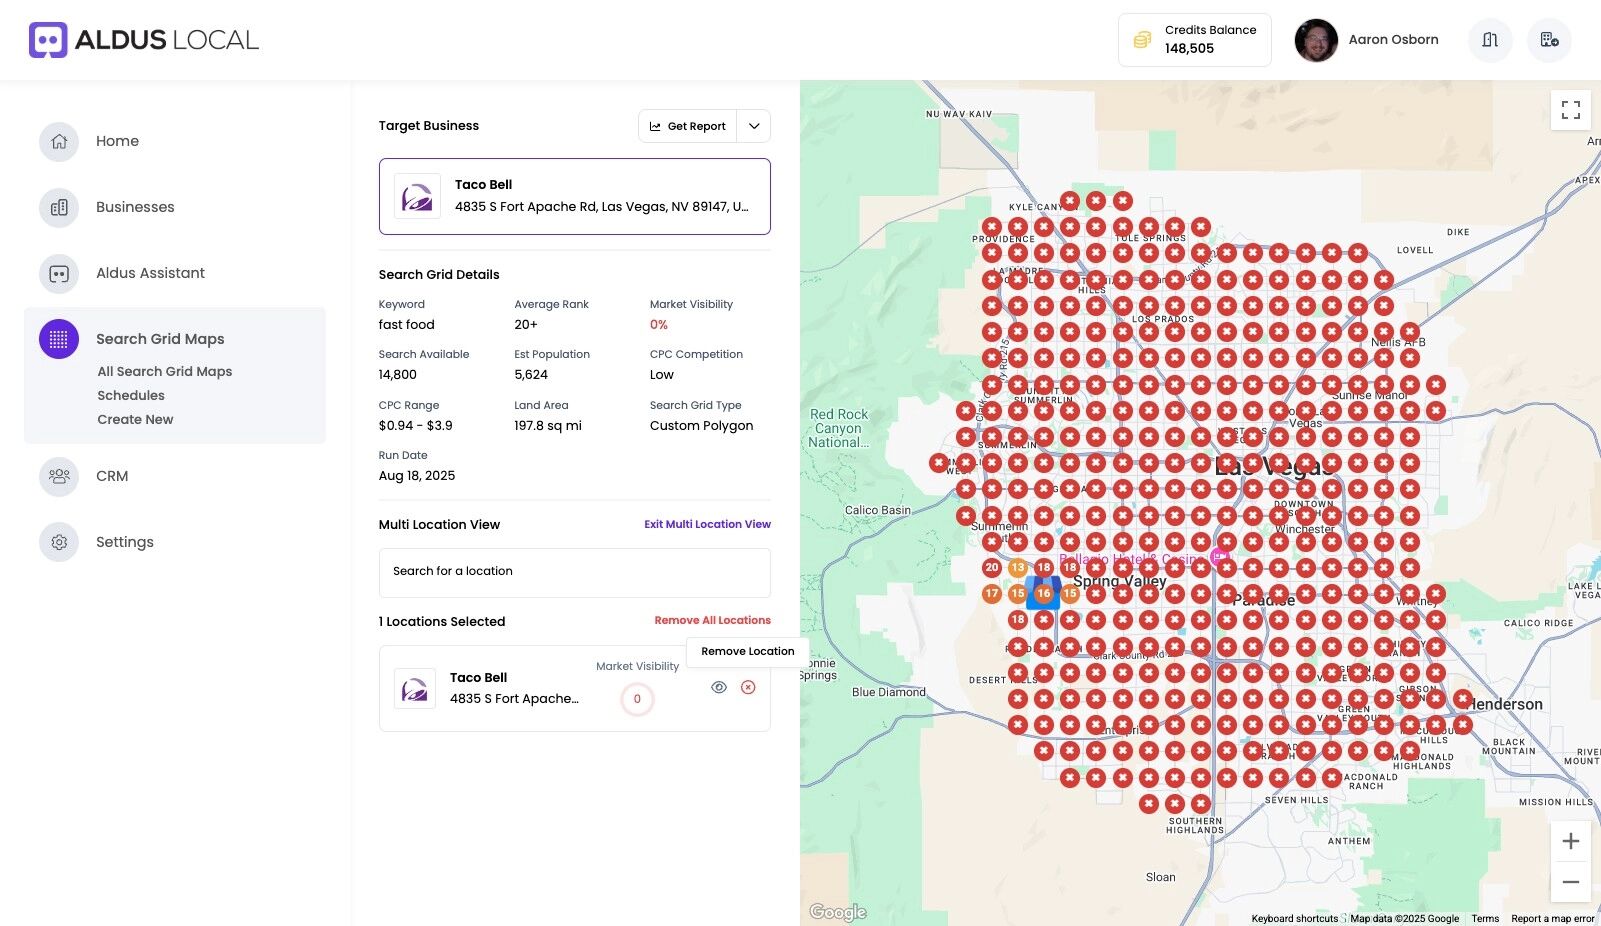Viewport: 1601px width, 926px height.
Task: Click the Search Available value '14,800'
Action: click(398, 375)
